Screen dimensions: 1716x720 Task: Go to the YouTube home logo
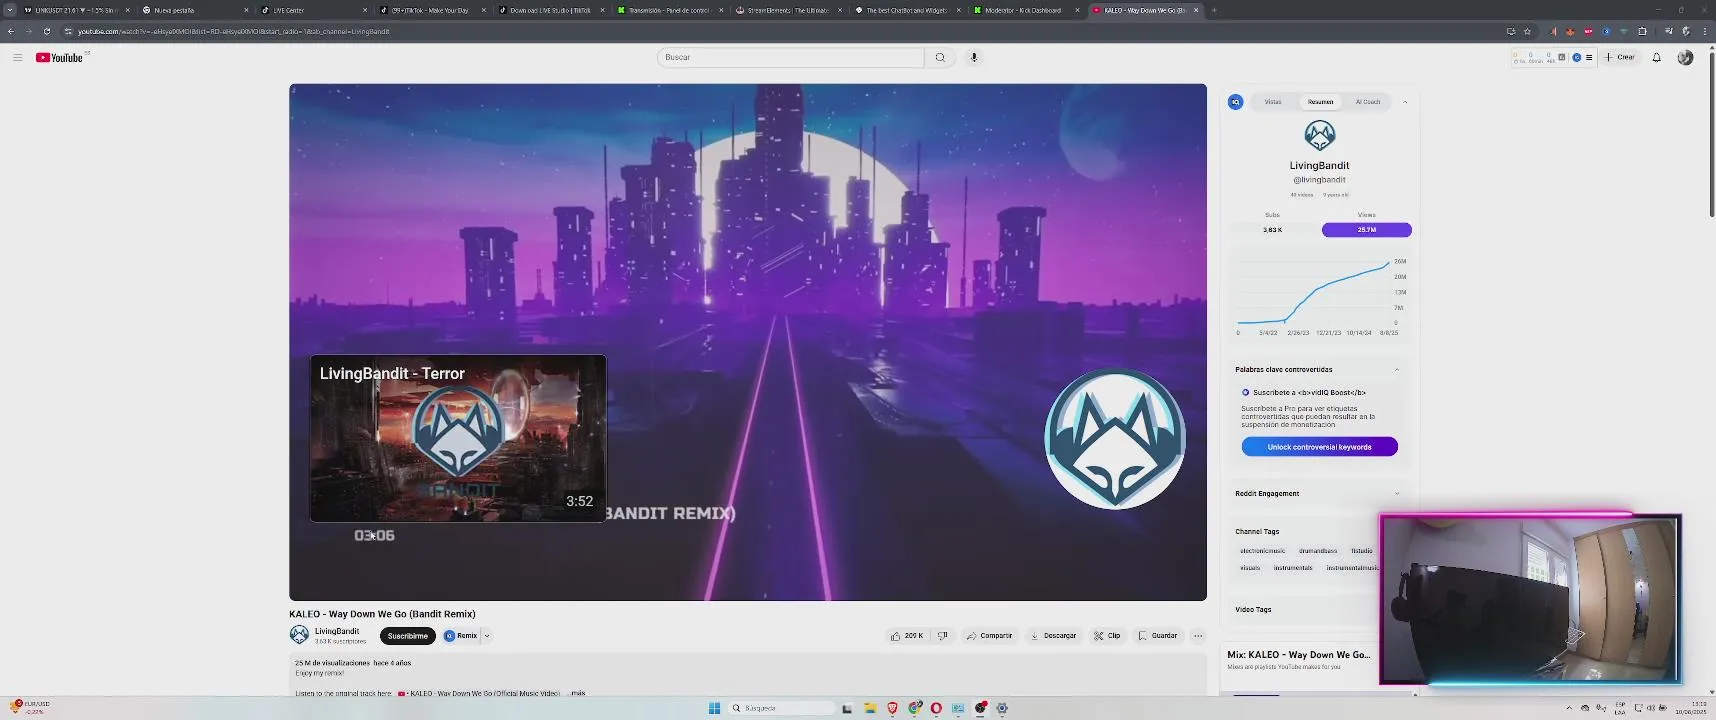pos(60,57)
